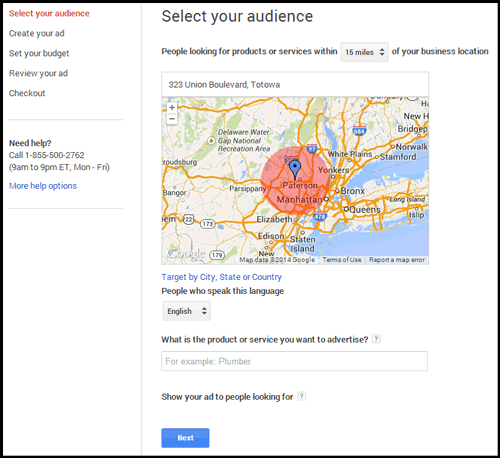Image resolution: width=500 pixels, height=458 pixels.
Task: Click the business address field showing 323 Union Boulevard
Action: [295, 84]
